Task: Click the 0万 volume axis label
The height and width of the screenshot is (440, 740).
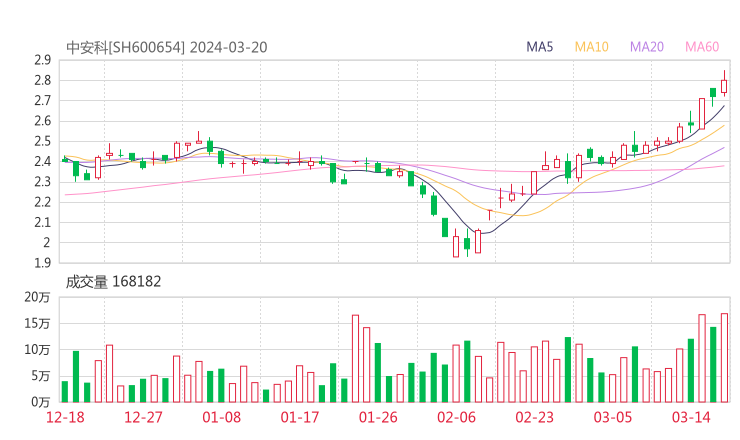Action: pos(41,402)
